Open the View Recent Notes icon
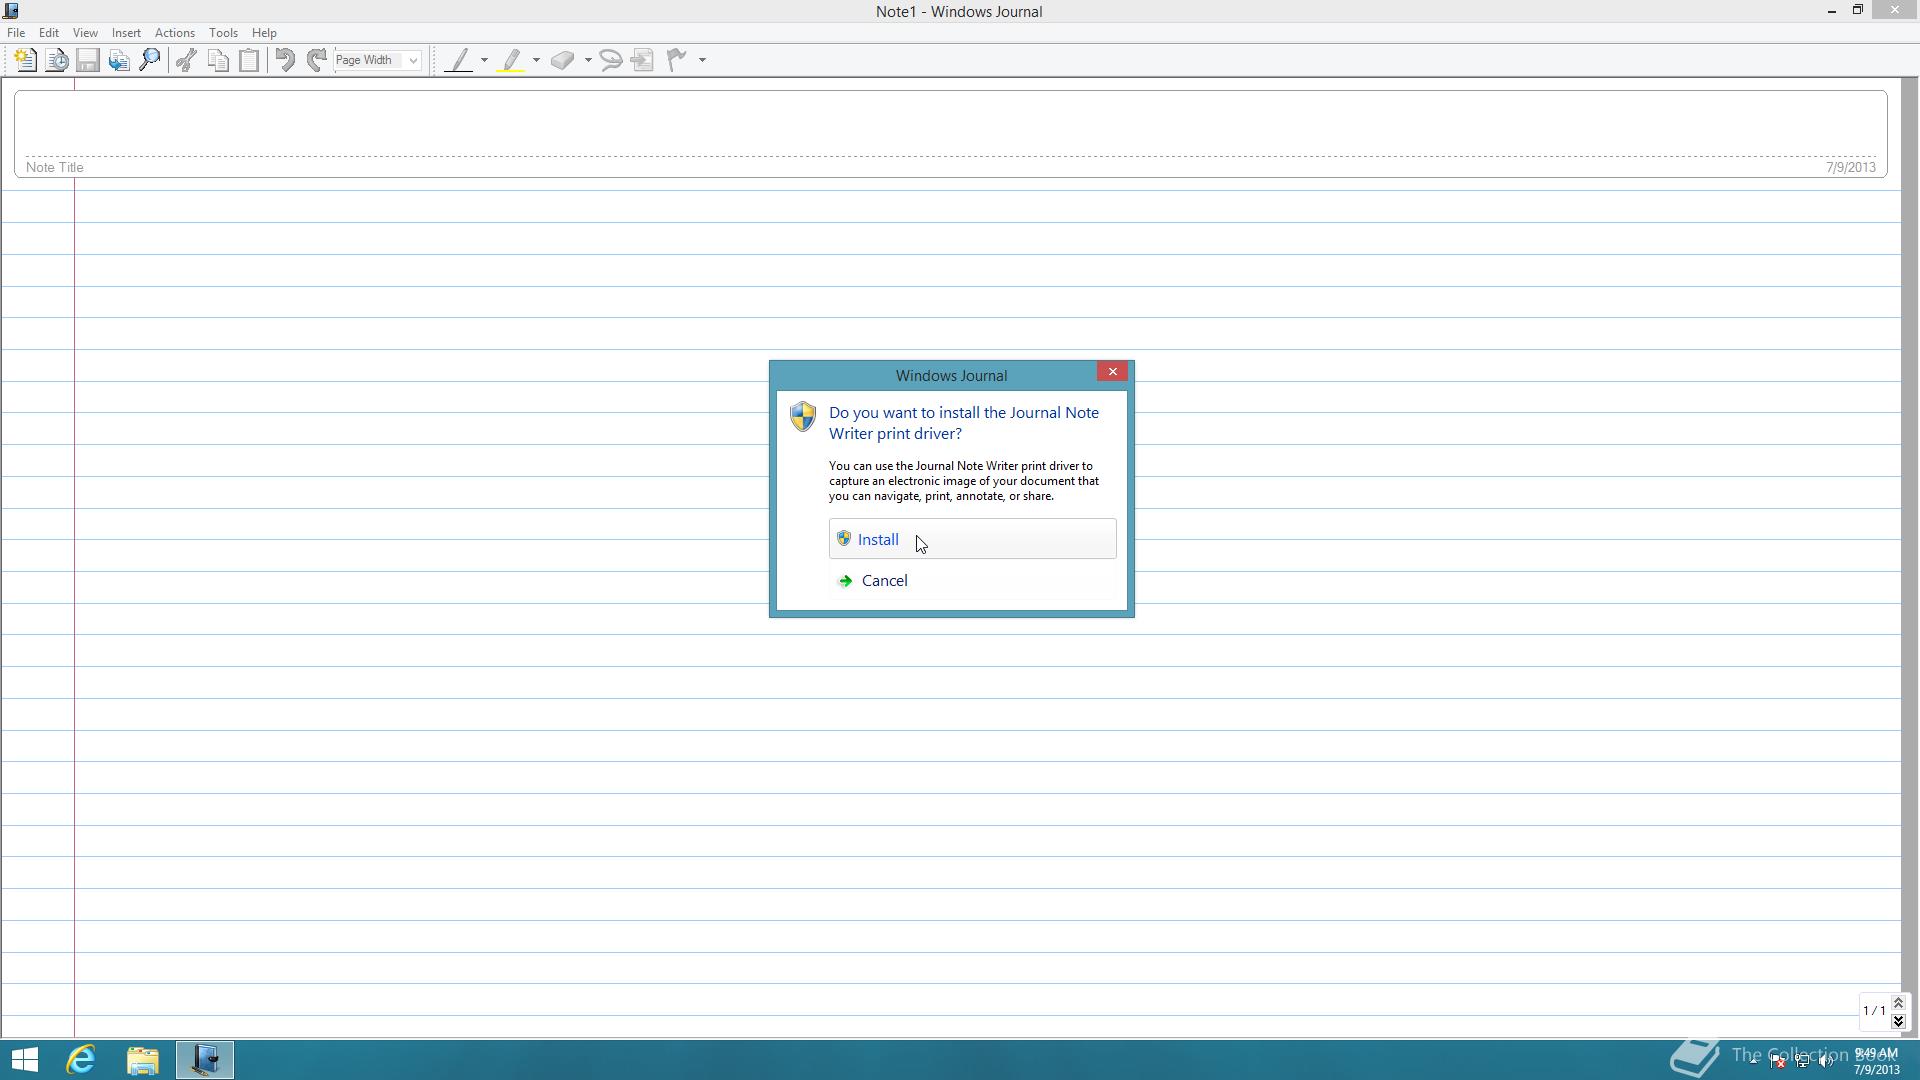The image size is (1920, 1080). 57,60
